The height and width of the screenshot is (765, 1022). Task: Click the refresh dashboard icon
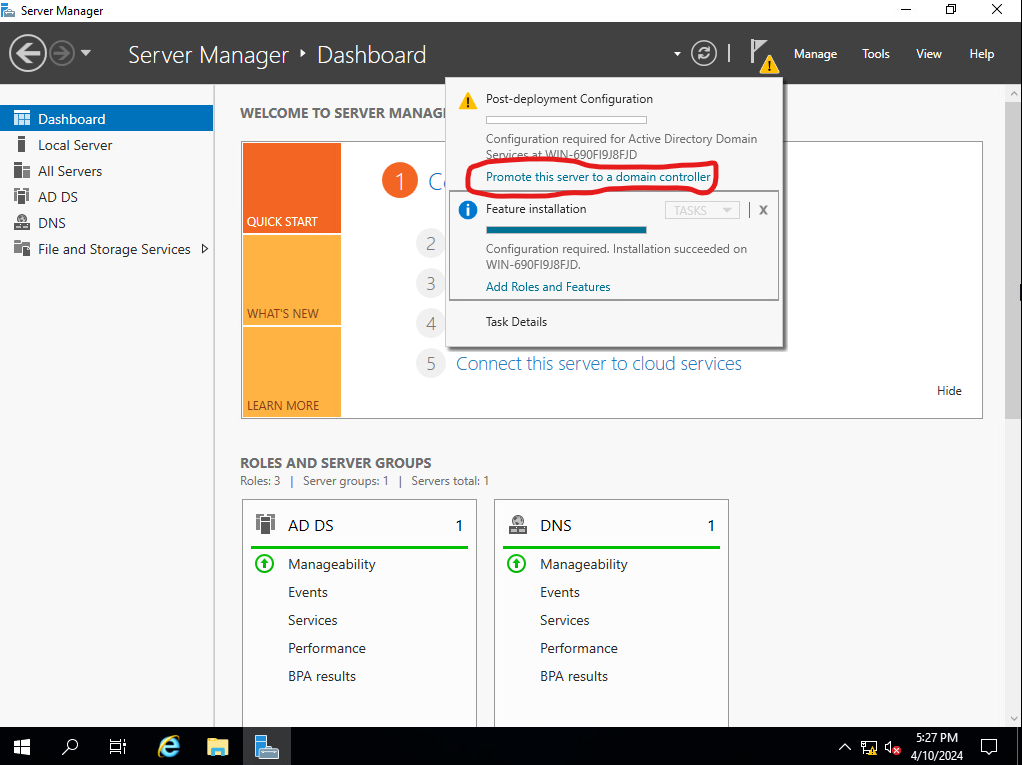(704, 53)
